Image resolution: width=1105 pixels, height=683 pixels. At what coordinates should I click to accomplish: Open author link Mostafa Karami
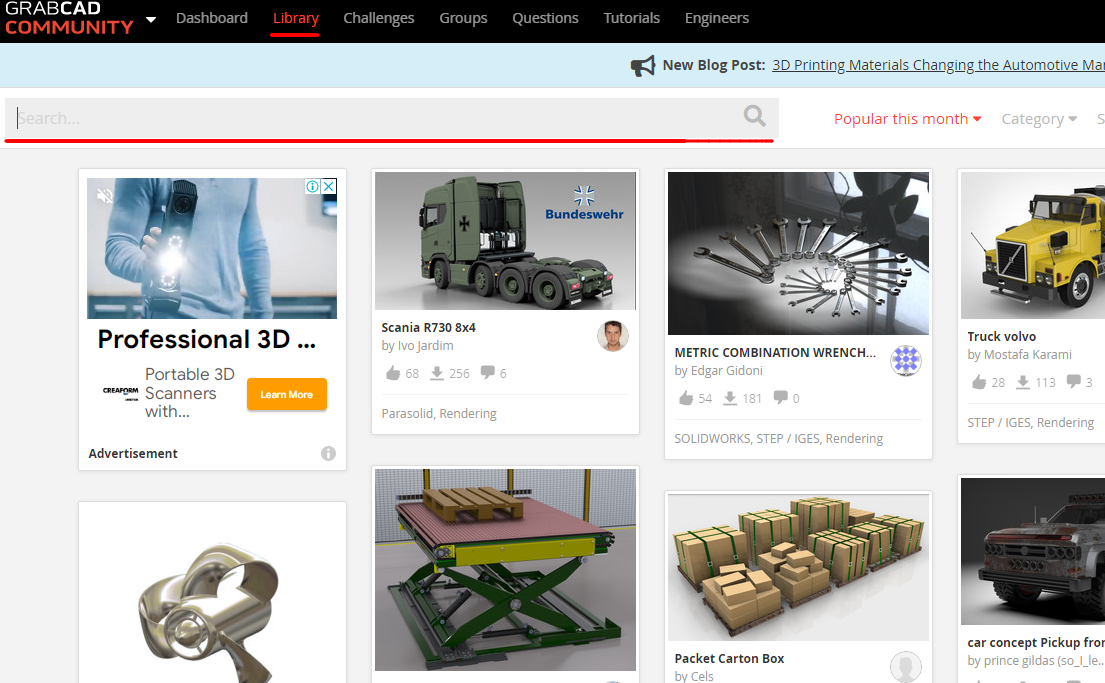click(x=1027, y=355)
